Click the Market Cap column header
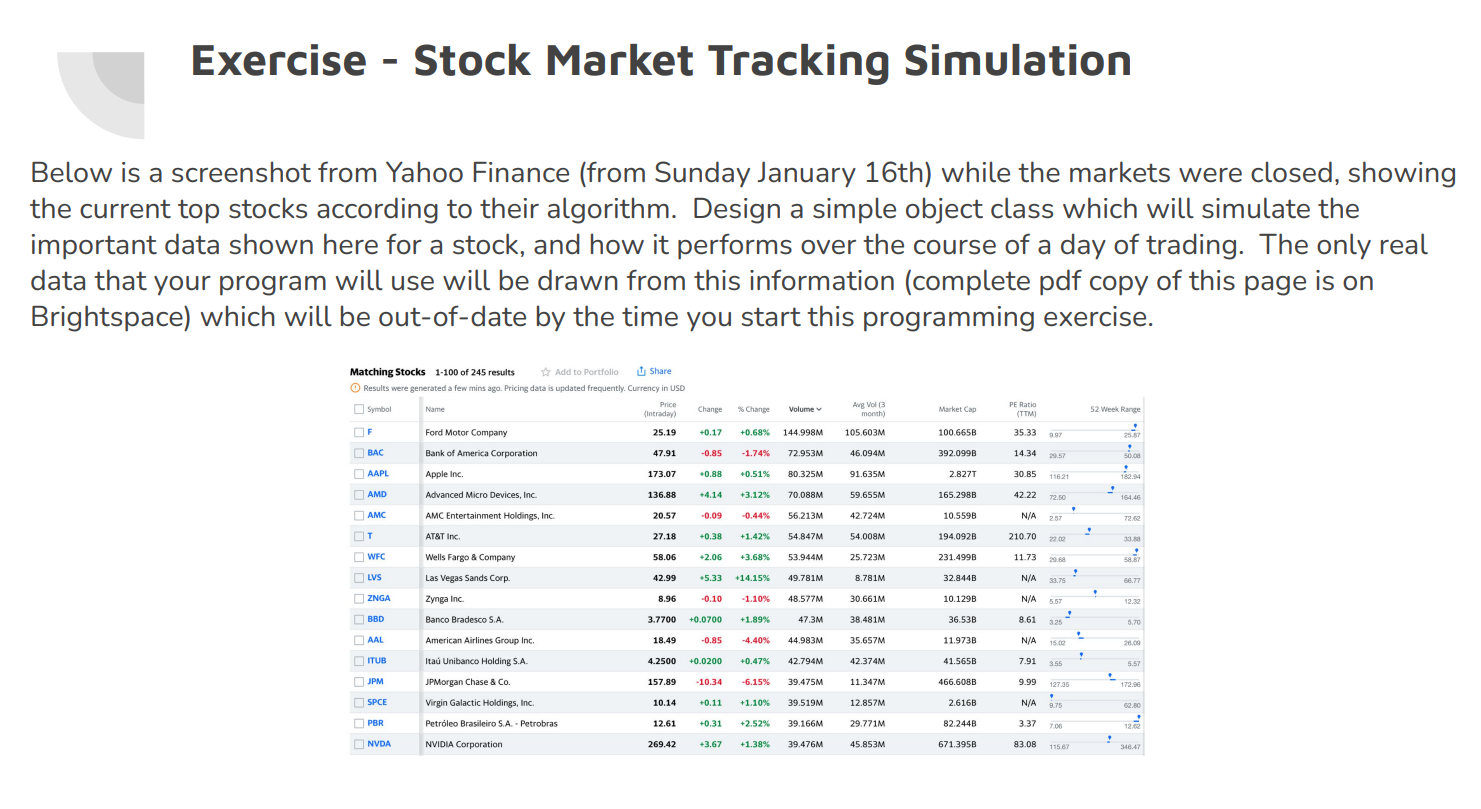This screenshot has height=809, width=1481. (x=957, y=409)
